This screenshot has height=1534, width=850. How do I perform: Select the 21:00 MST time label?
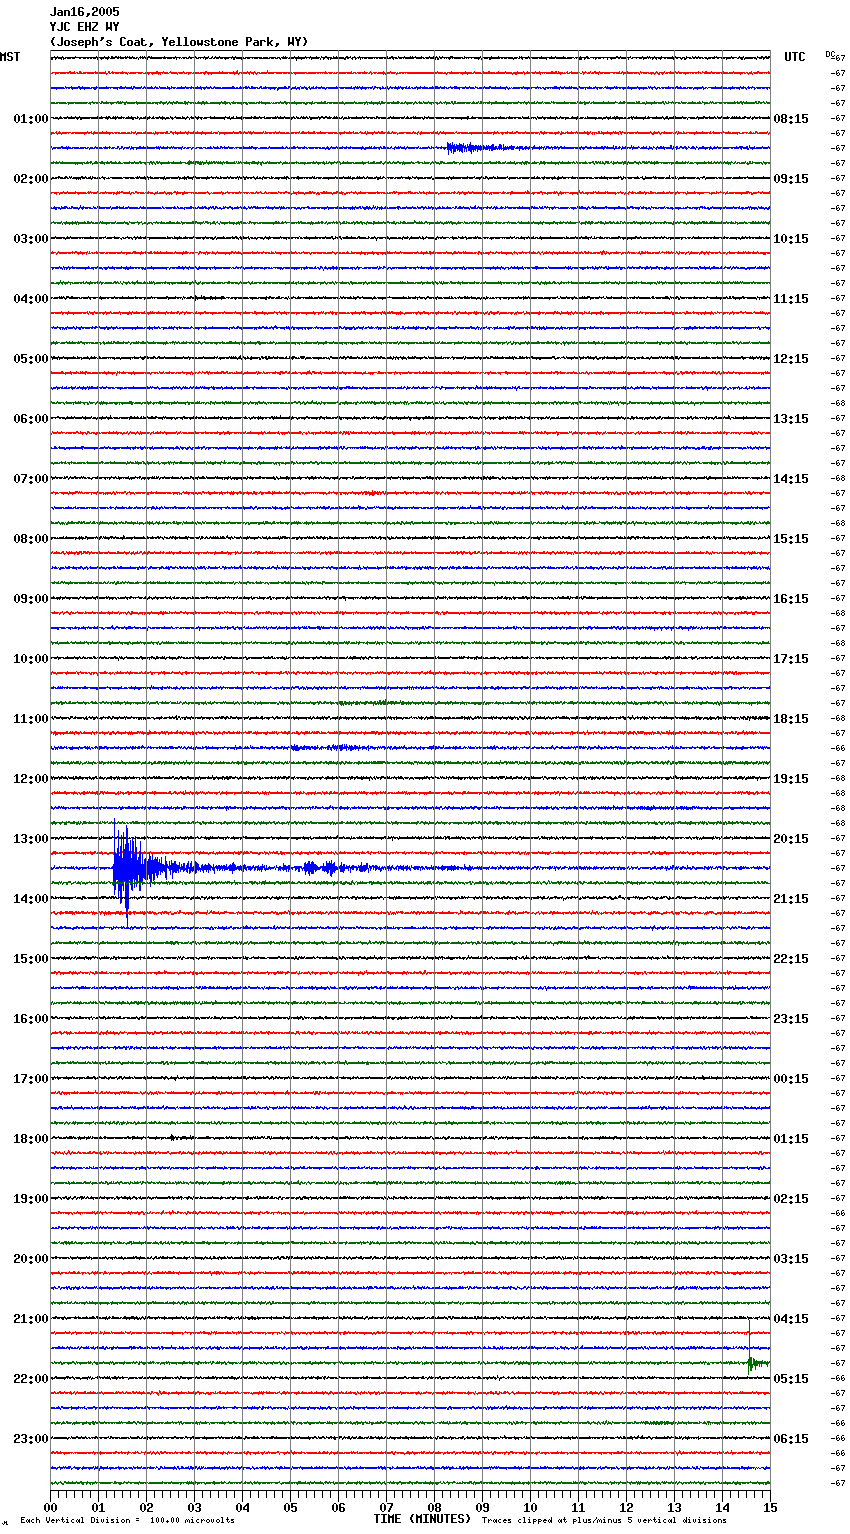click(31, 1319)
